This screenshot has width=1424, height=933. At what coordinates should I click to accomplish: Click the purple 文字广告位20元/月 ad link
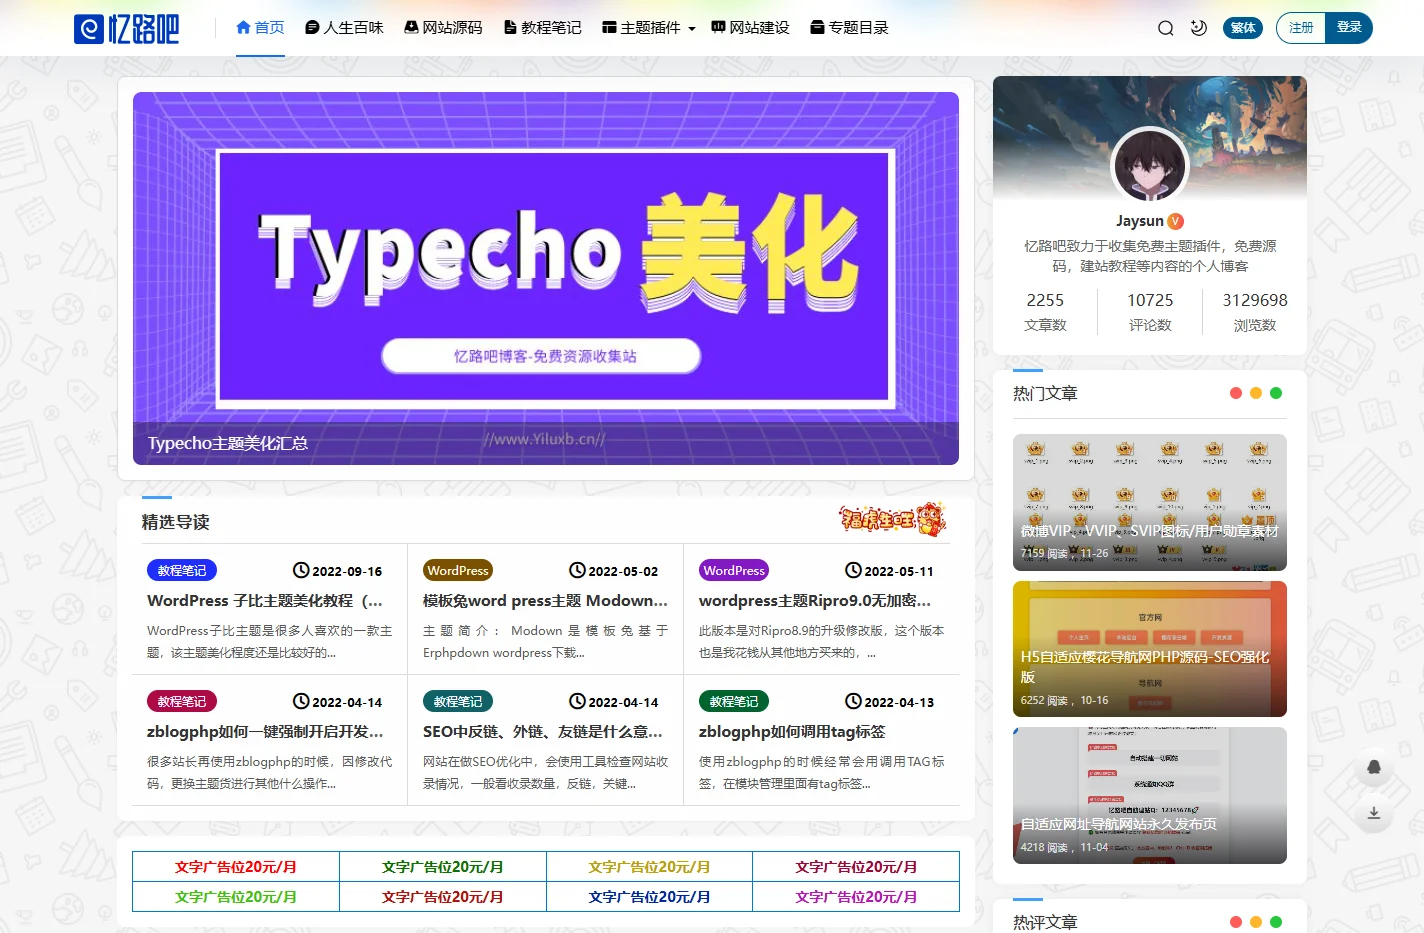tap(856, 897)
